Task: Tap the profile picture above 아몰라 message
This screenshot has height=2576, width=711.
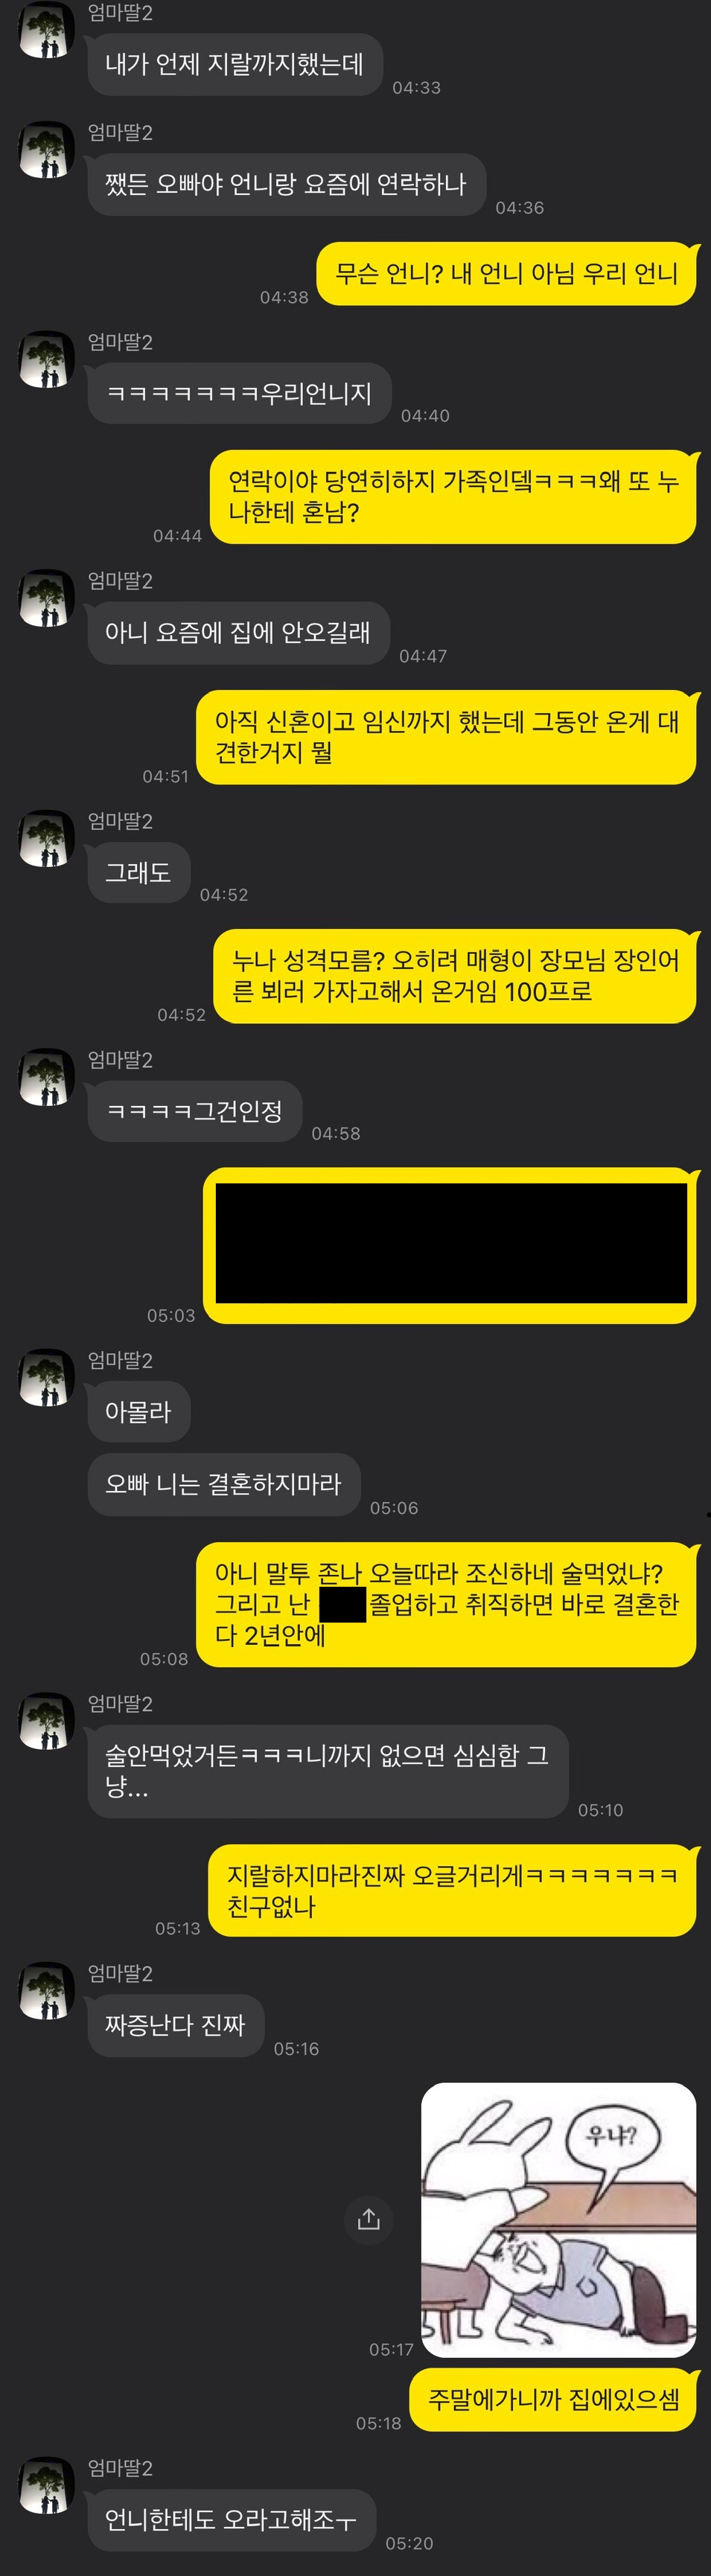Action: 46,1378
